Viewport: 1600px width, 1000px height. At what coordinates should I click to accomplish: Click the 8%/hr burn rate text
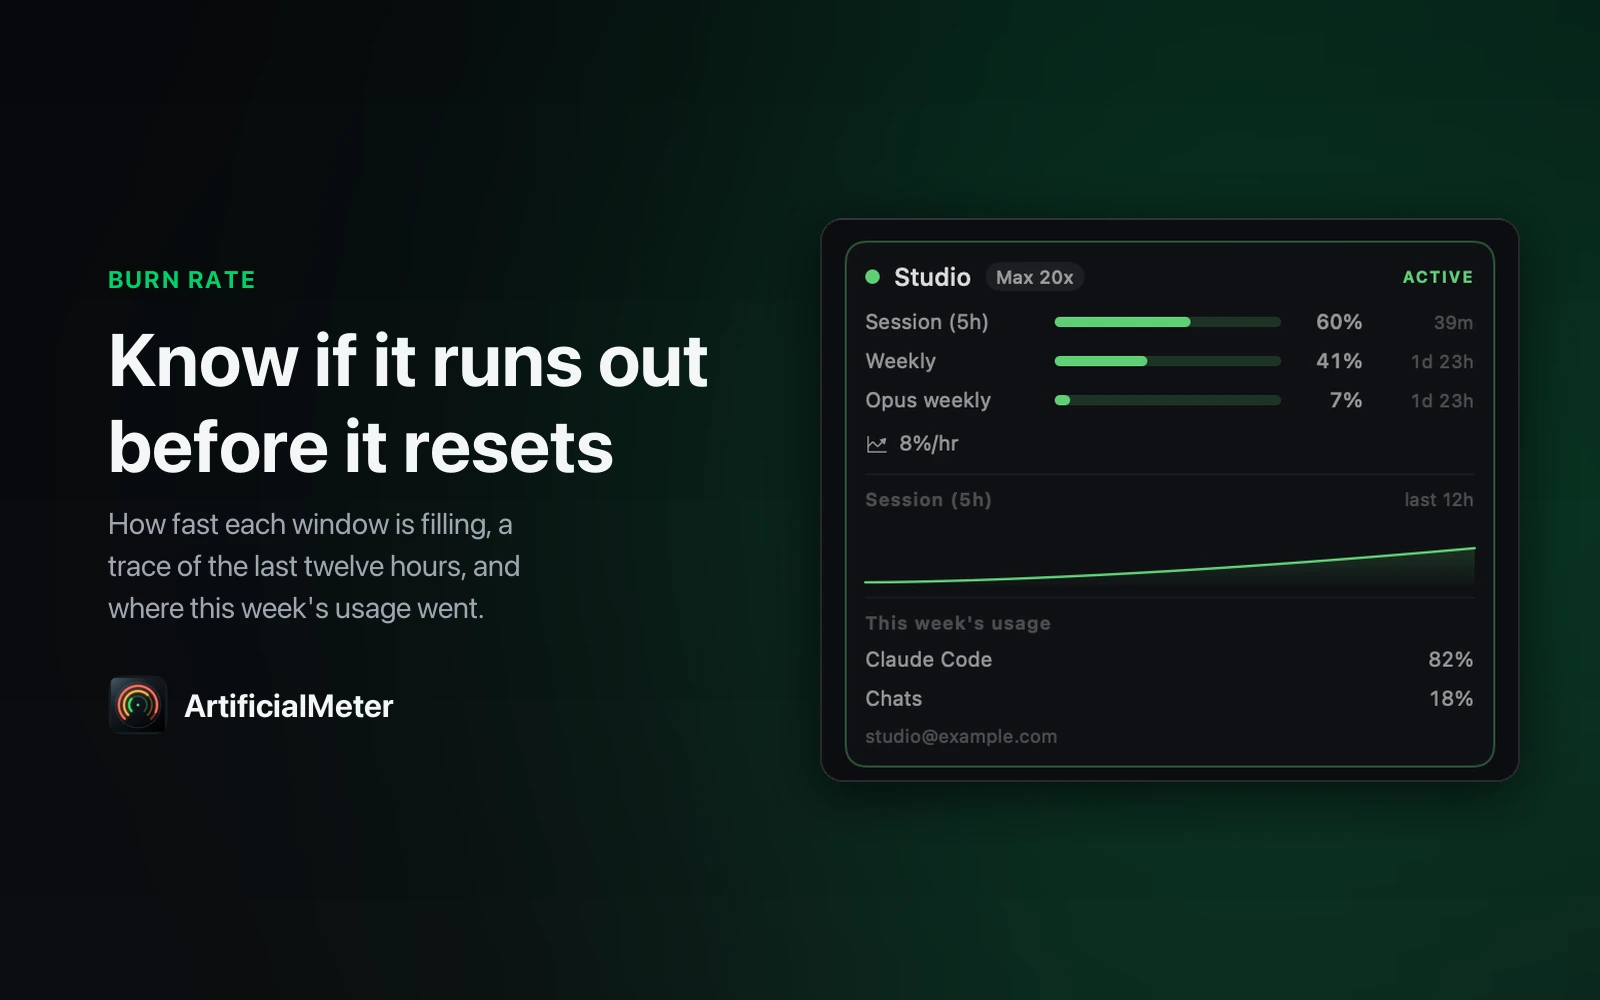coord(929,444)
